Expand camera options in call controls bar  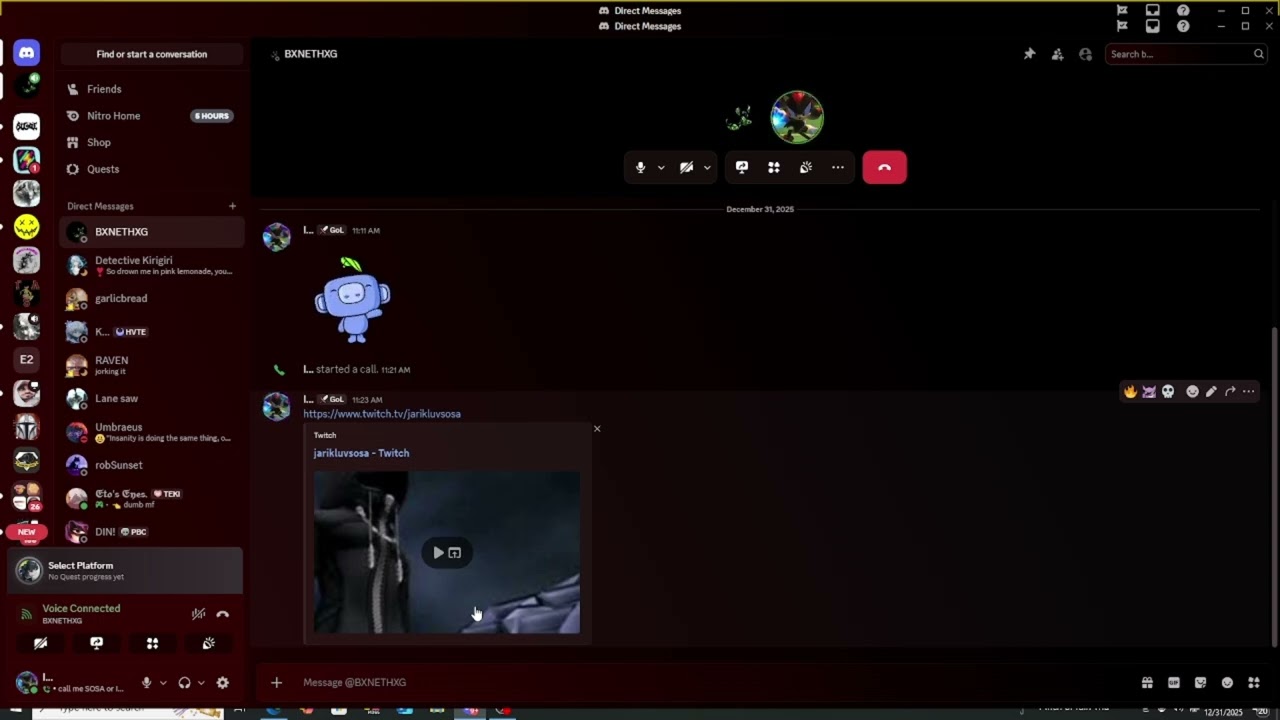coord(707,167)
